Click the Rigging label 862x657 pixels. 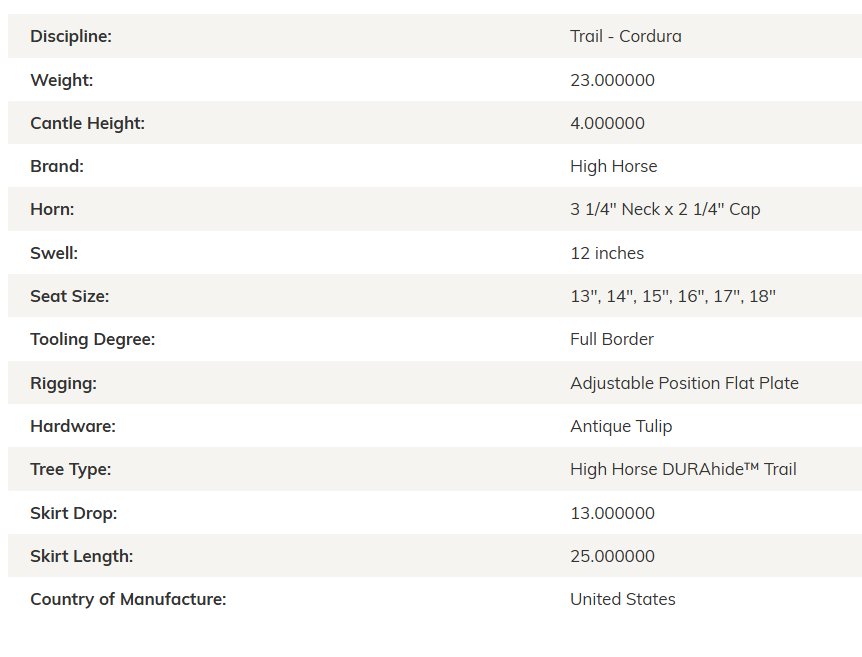63,383
